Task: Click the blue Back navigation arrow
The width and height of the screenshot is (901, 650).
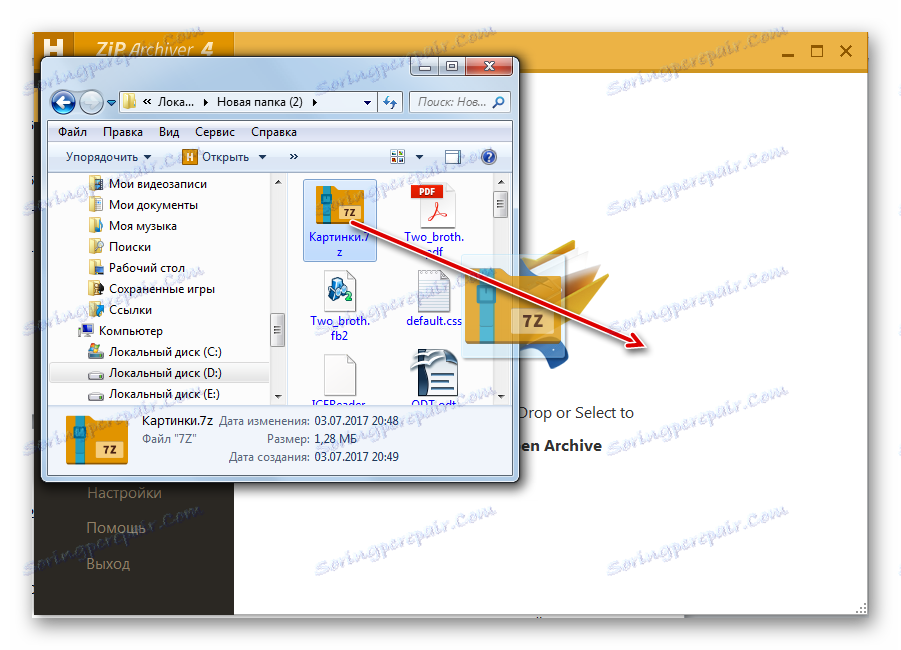Action: [x=63, y=103]
